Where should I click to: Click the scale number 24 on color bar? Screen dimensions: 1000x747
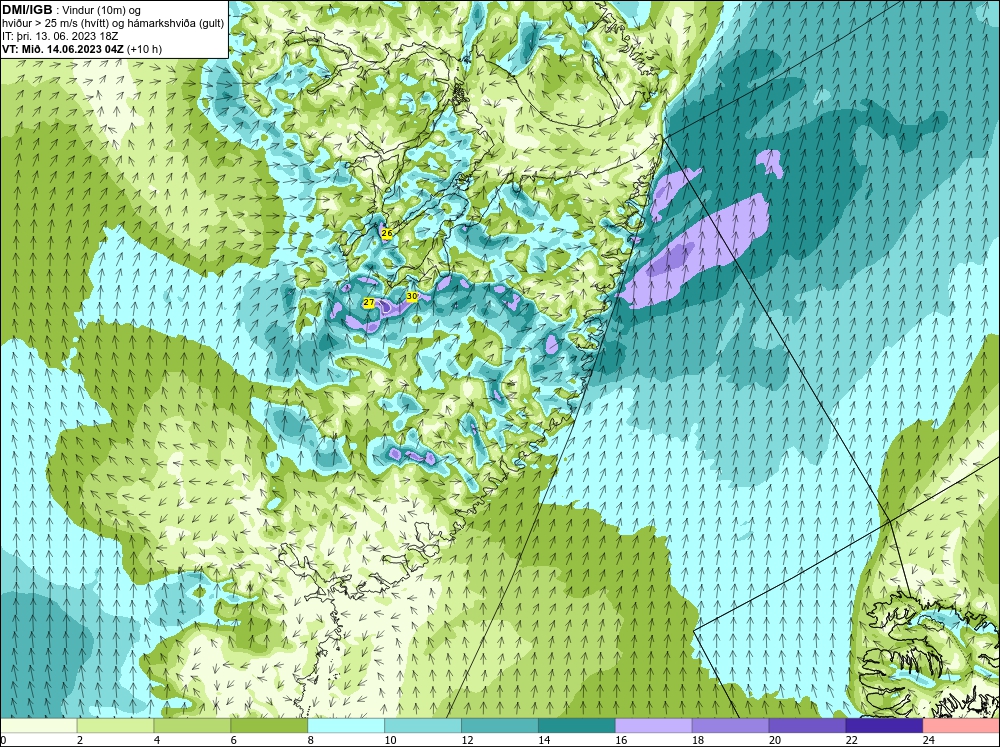point(929,740)
